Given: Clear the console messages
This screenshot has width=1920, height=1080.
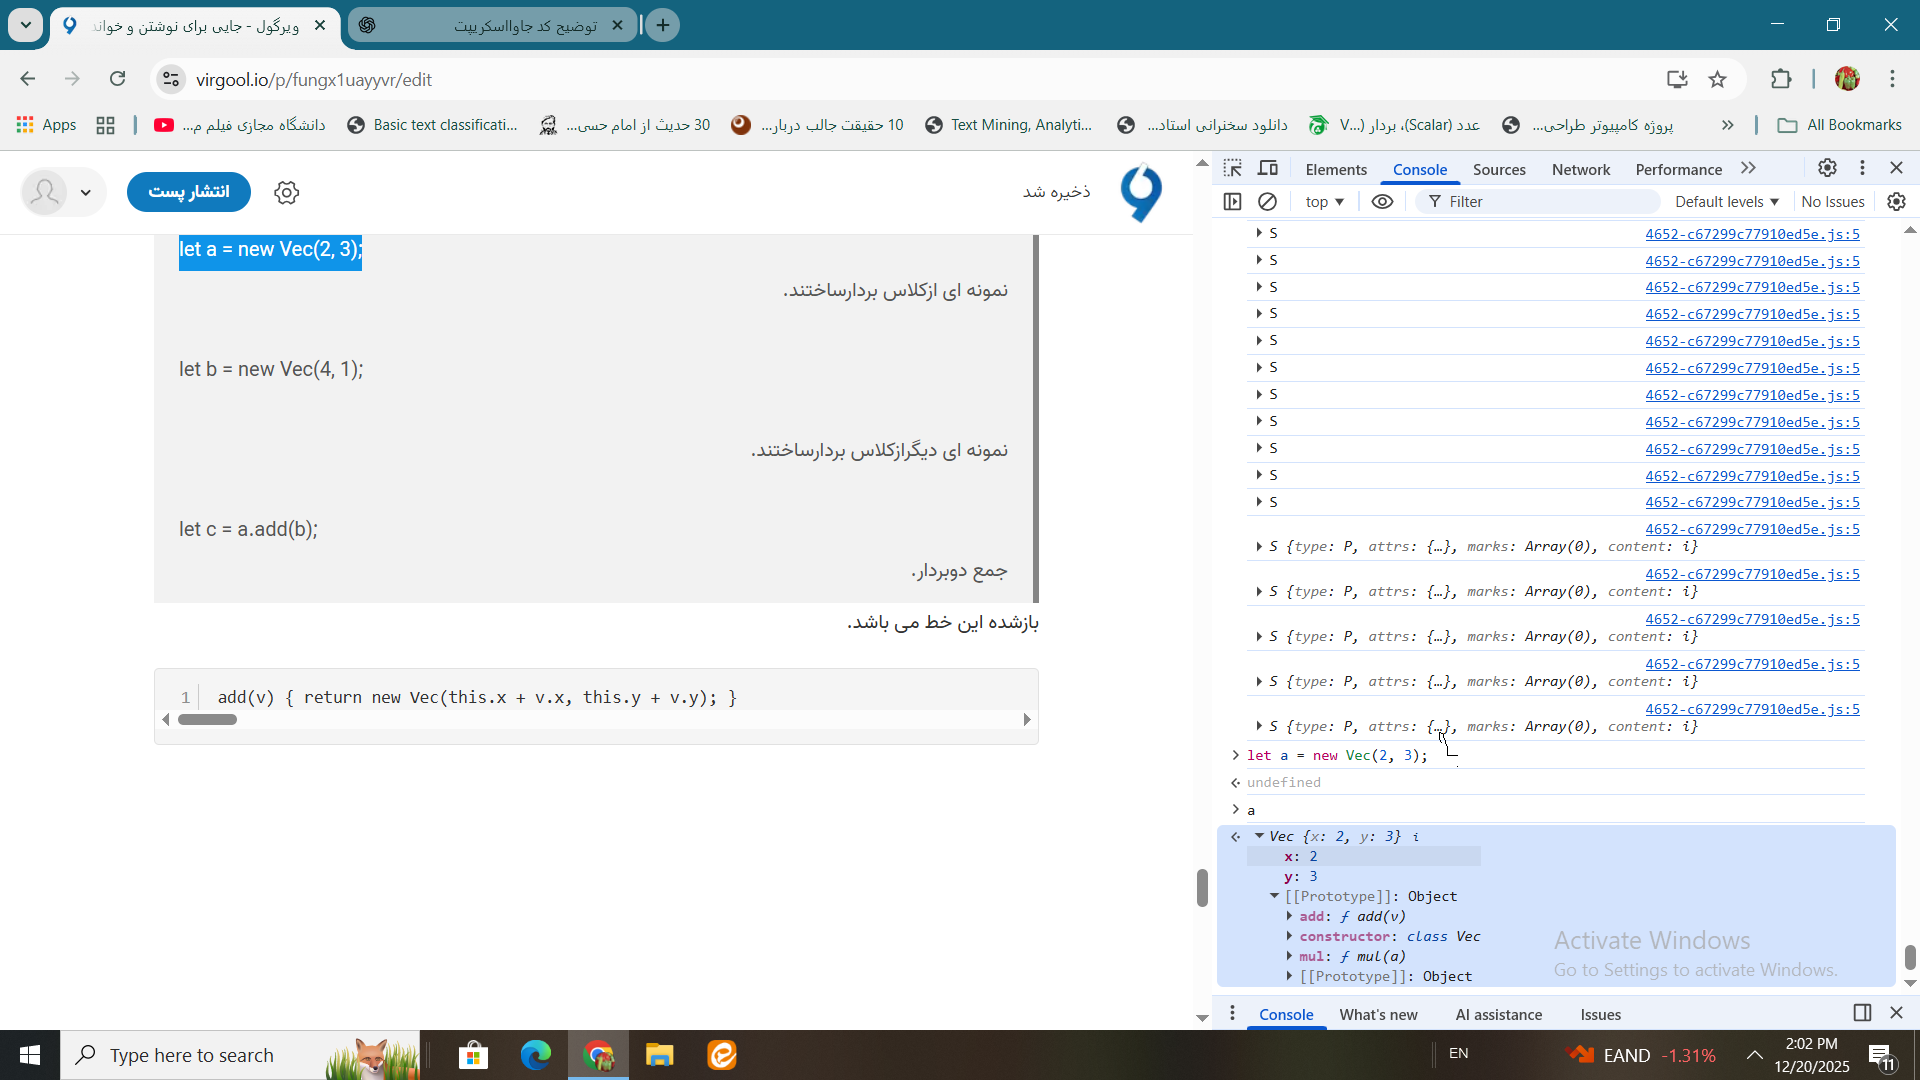Looking at the screenshot, I should pyautogui.click(x=1268, y=201).
